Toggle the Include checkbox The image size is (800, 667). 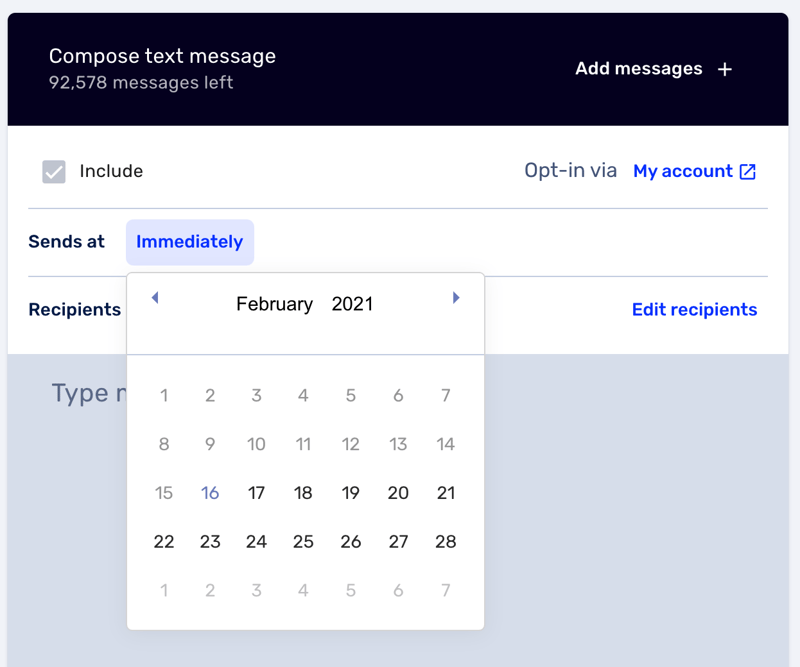[54, 171]
